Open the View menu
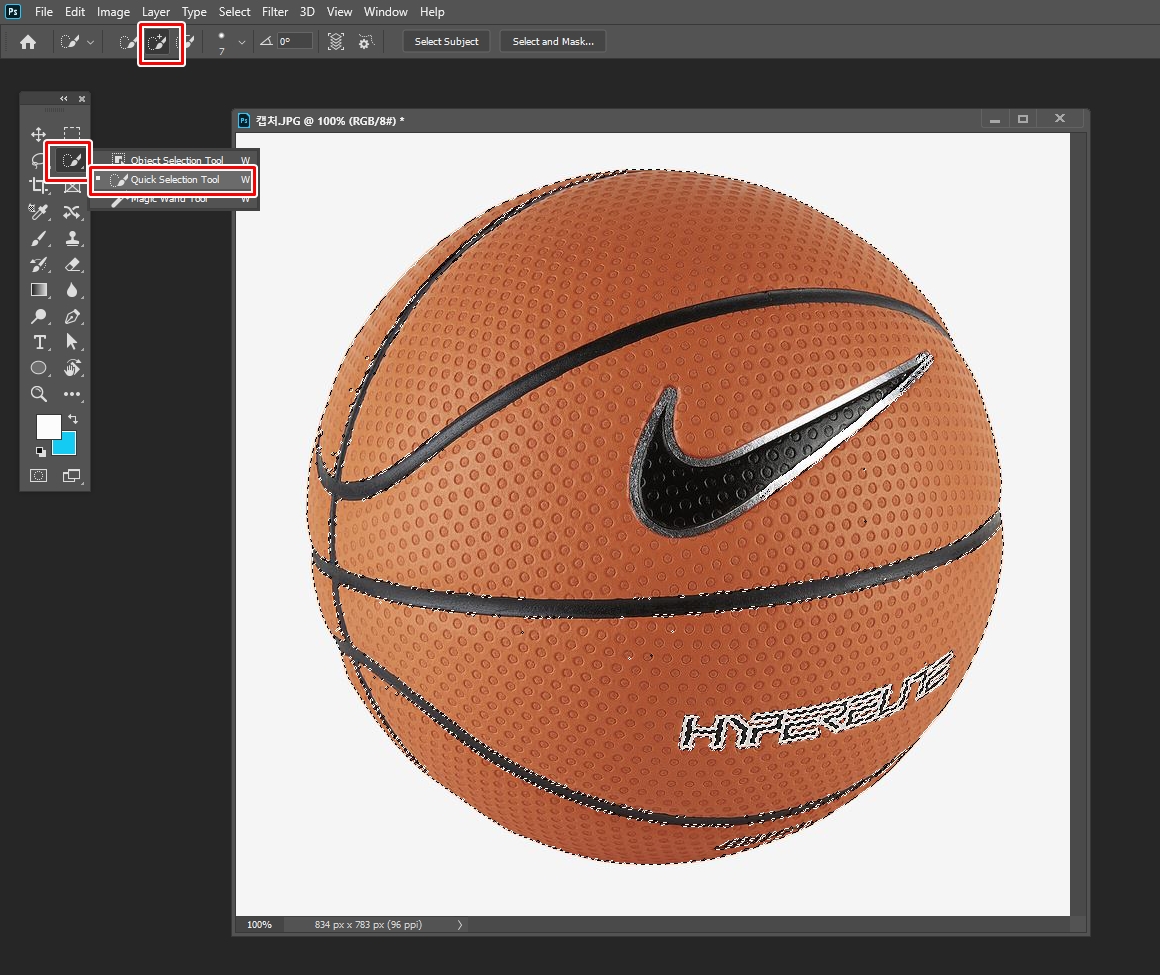The image size is (1160, 975). coord(340,12)
